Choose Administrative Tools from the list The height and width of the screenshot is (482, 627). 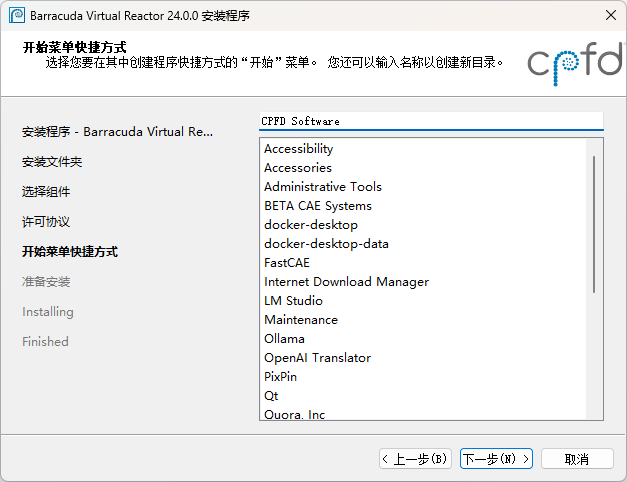click(323, 187)
